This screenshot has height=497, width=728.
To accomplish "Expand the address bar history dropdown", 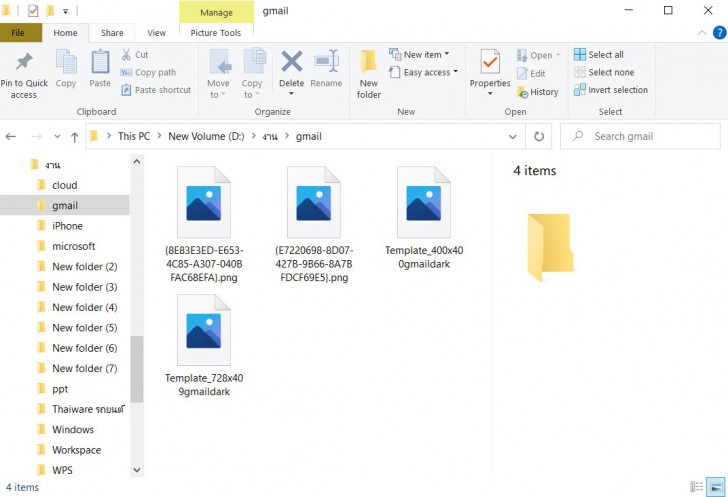I will pyautogui.click(x=513, y=137).
